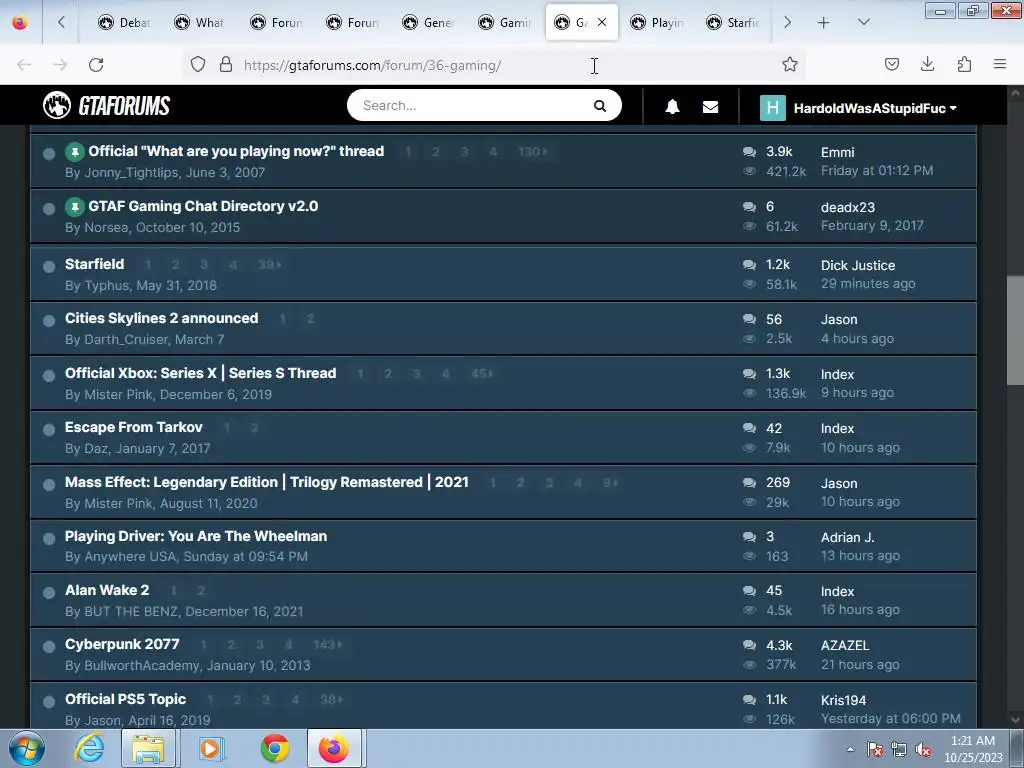Open Windows Explorer from the taskbar
Screen dimensions: 1024x768
148,748
